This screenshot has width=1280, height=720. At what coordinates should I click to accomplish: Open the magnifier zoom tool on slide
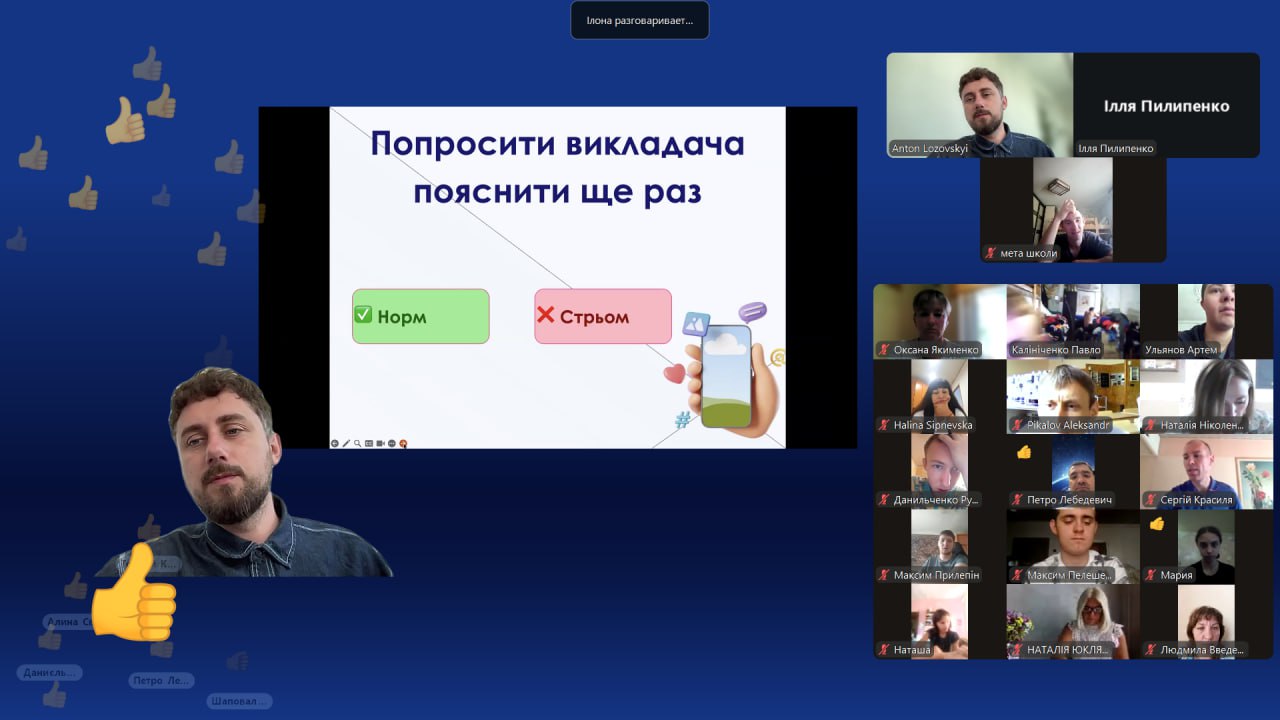pos(357,443)
